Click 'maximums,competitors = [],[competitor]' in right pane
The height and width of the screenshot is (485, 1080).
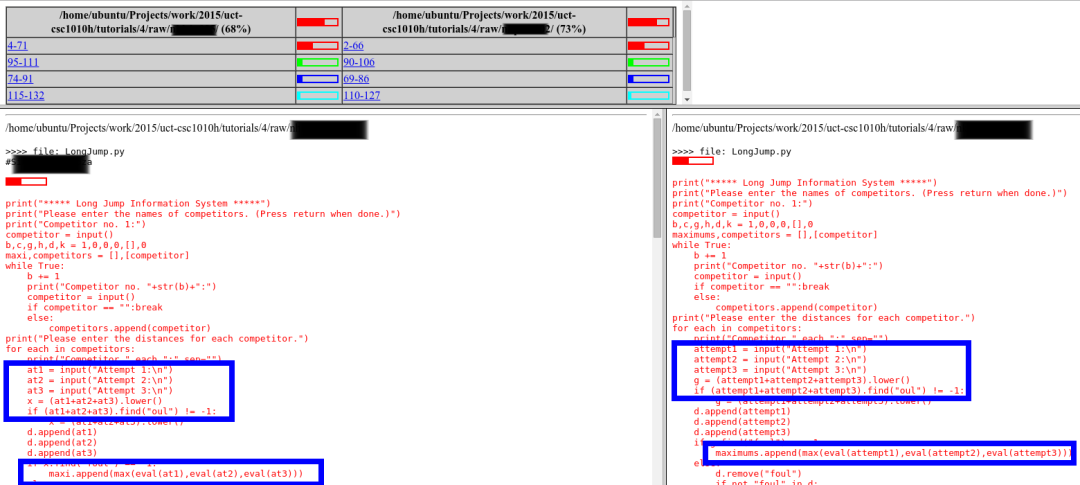click(775, 234)
